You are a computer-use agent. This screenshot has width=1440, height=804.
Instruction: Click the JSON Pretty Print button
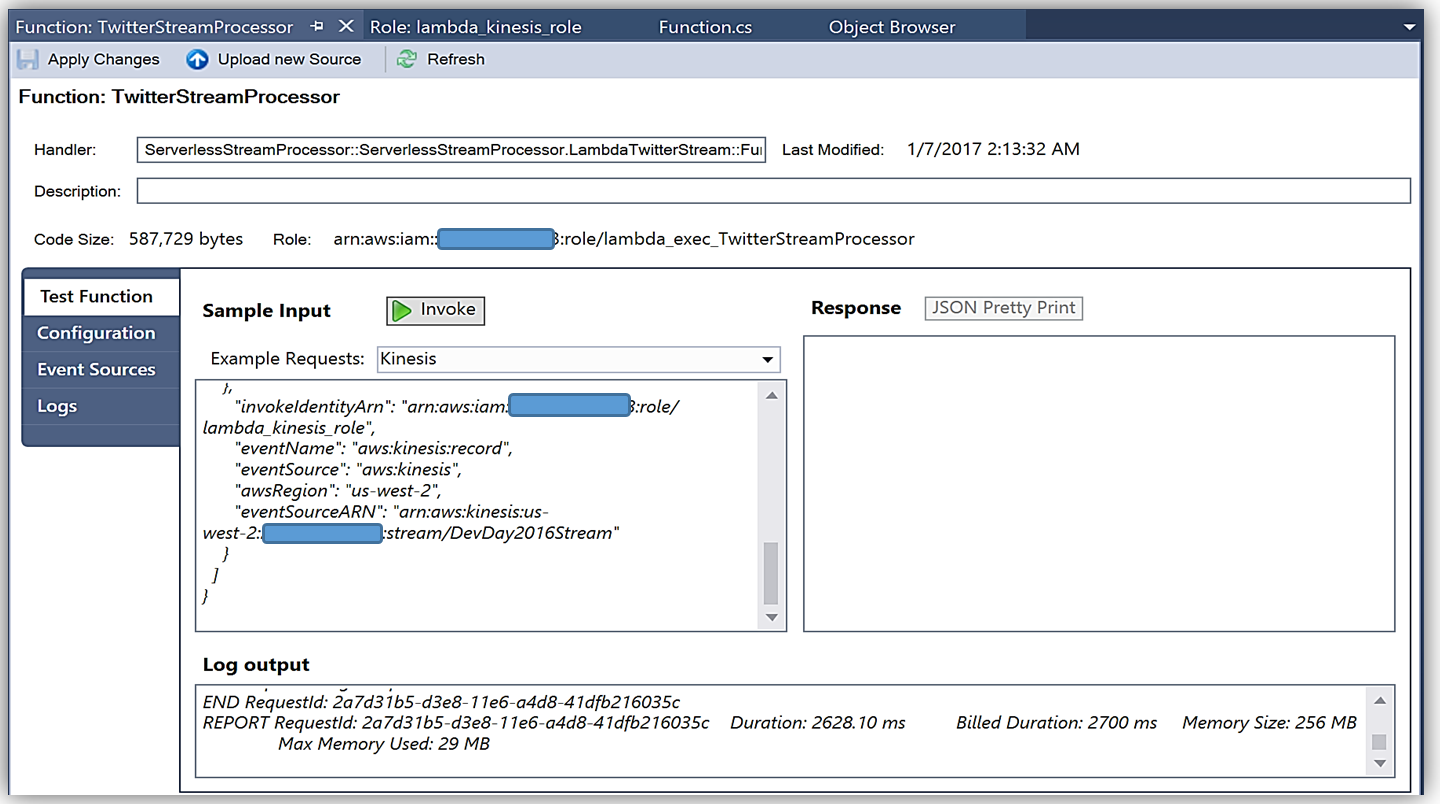[x=1003, y=308]
